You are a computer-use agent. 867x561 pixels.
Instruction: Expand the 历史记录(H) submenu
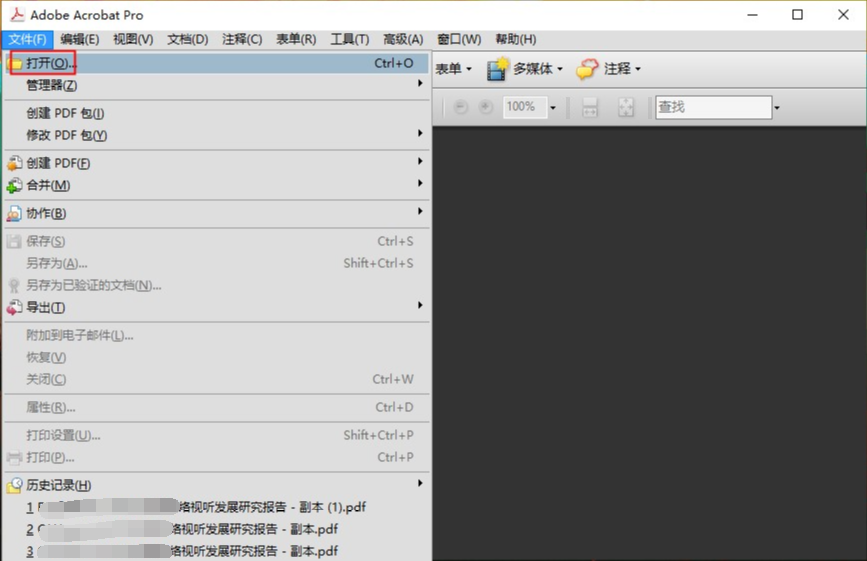(x=217, y=485)
